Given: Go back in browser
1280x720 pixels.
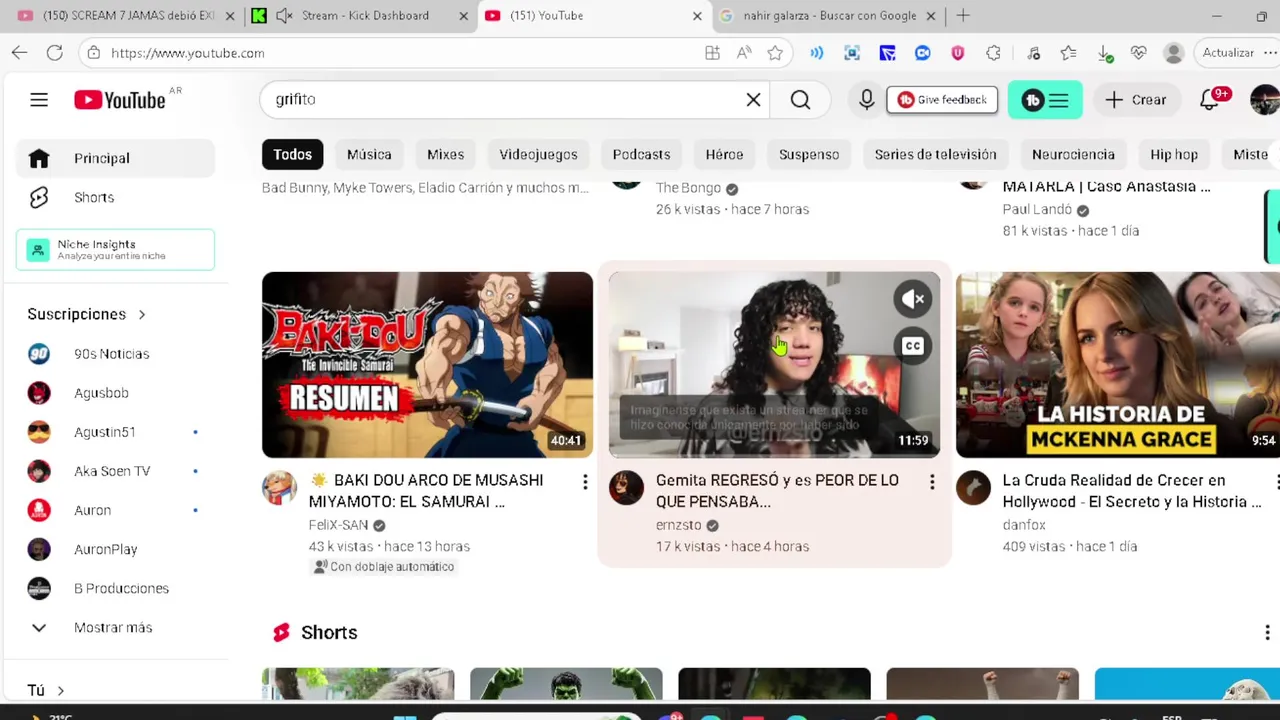Looking at the screenshot, I should tap(19, 53).
